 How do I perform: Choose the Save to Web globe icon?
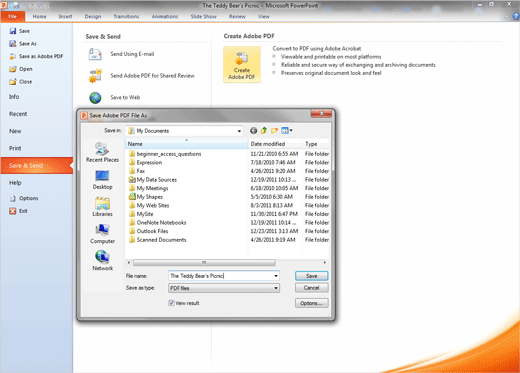(95, 98)
